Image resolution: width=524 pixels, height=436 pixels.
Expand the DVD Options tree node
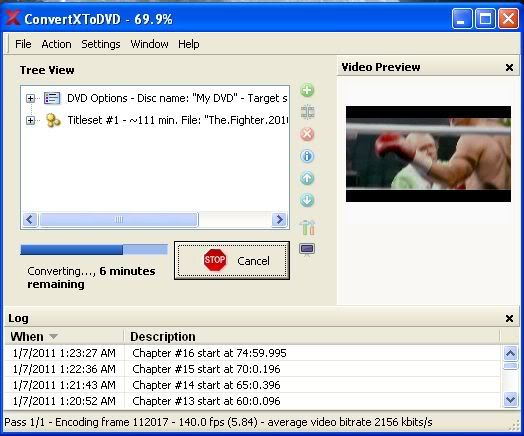click(x=30, y=98)
